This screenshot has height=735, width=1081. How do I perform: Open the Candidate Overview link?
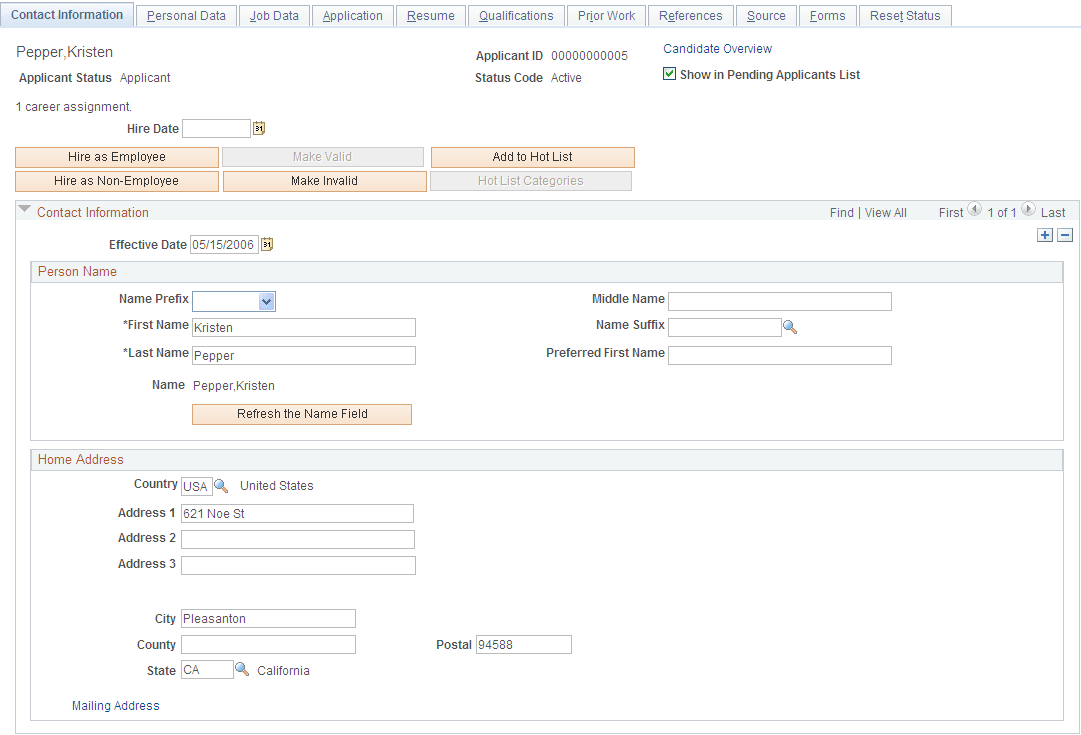coord(718,49)
